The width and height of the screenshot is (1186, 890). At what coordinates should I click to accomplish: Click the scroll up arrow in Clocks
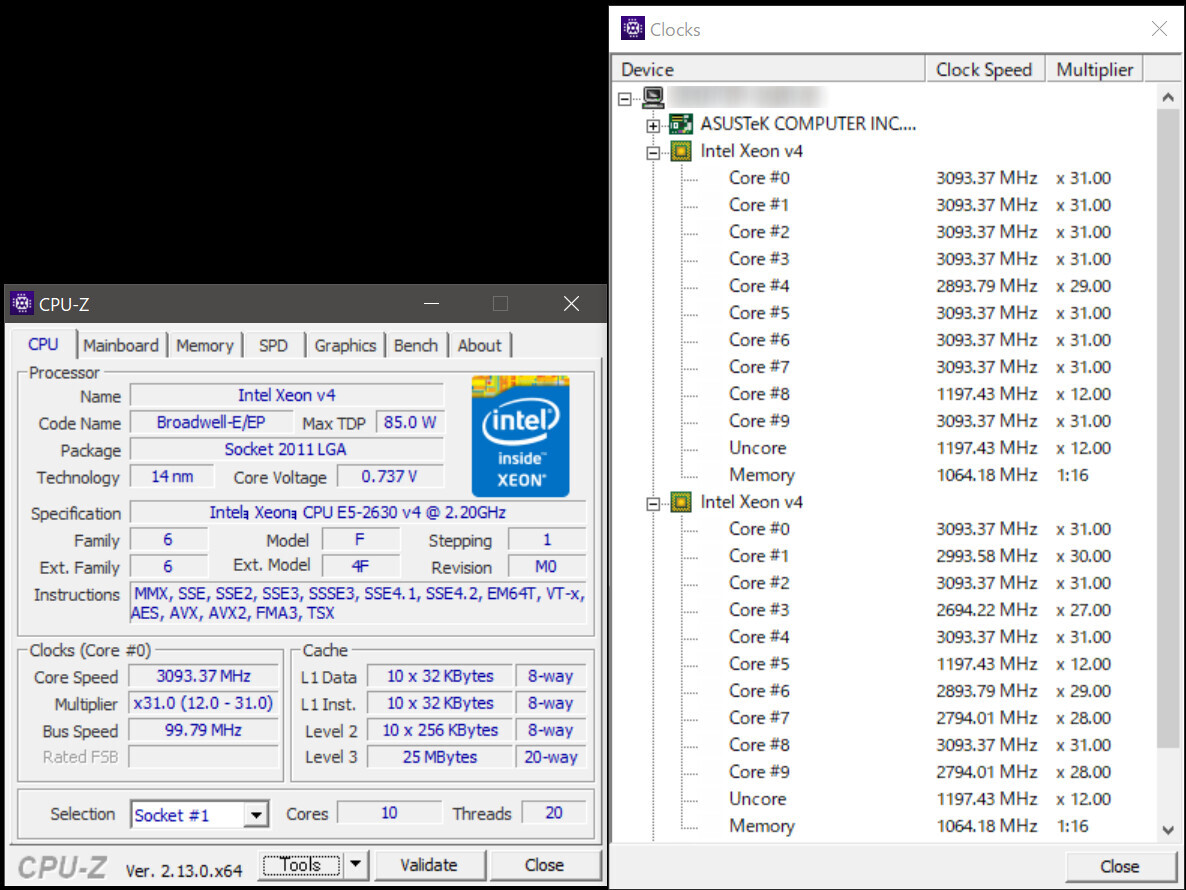(x=1168, y=97)
